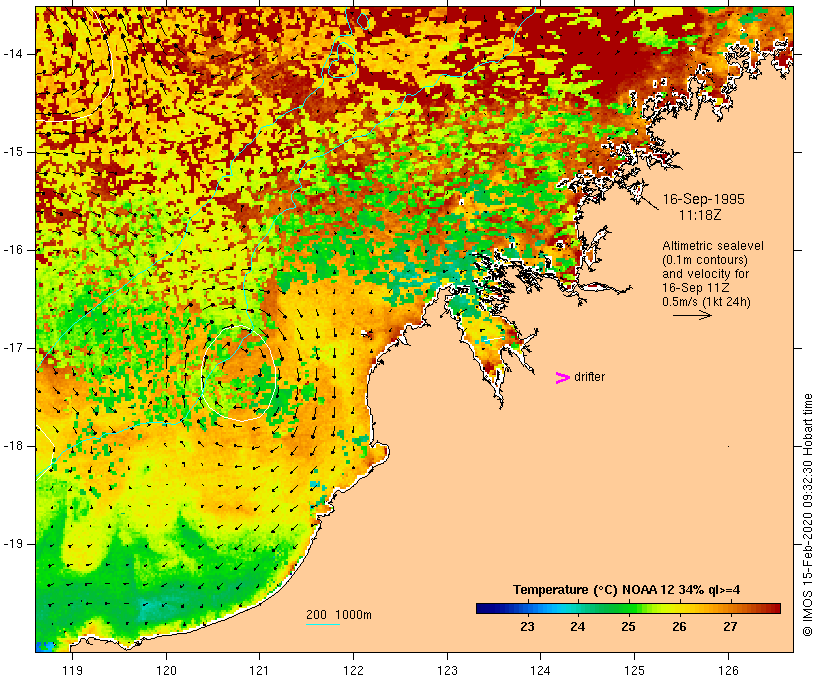820x680 pixels.
Task: Select the time label 11:18Z
Action: coord(700,215)
